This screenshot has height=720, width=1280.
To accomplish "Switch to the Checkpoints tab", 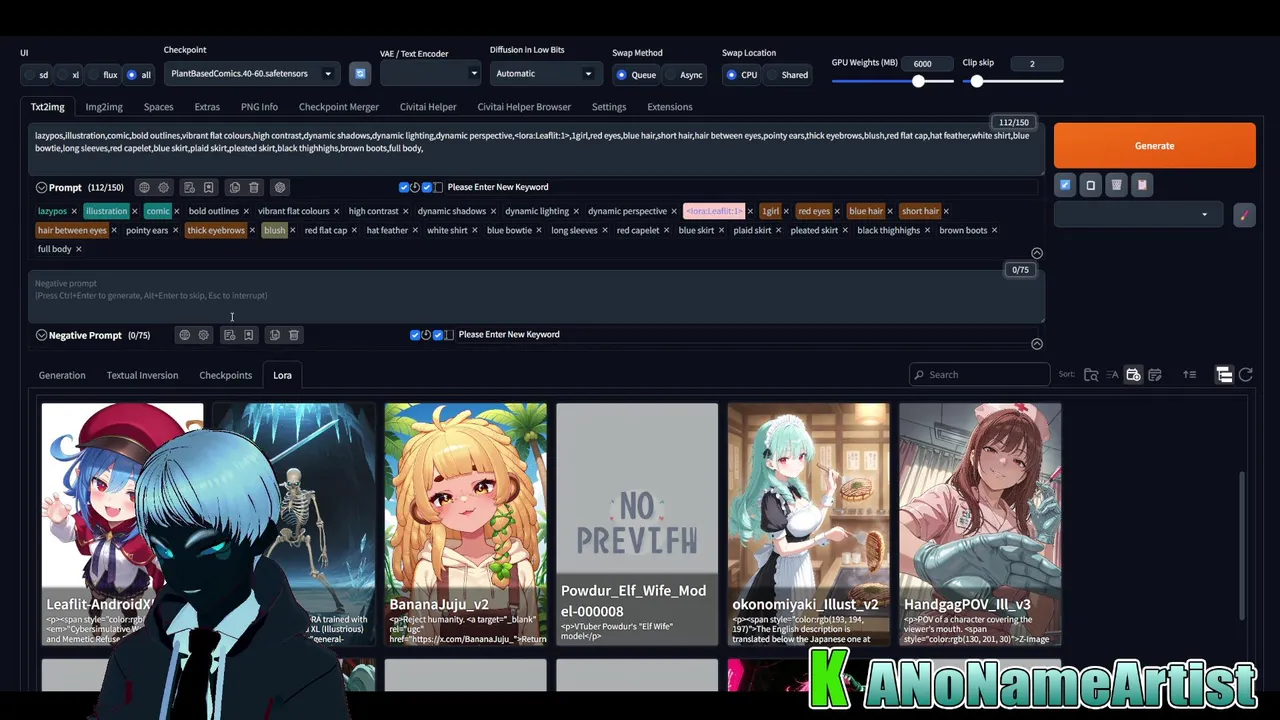I will tap(226, 375).
